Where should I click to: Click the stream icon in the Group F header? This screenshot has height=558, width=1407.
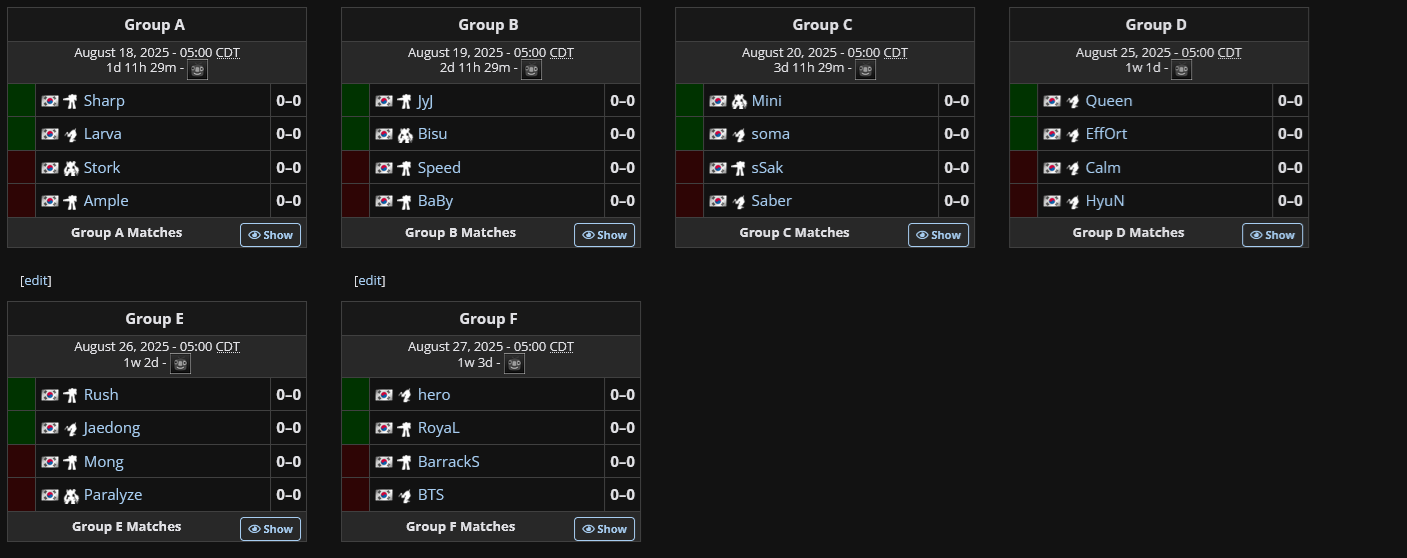point(514,364)
